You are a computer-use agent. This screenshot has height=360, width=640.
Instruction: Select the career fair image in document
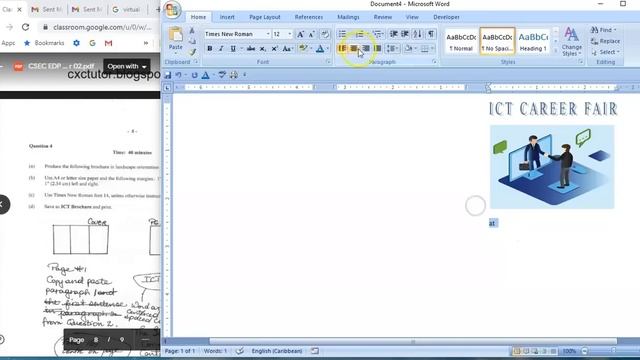[552, 167]
